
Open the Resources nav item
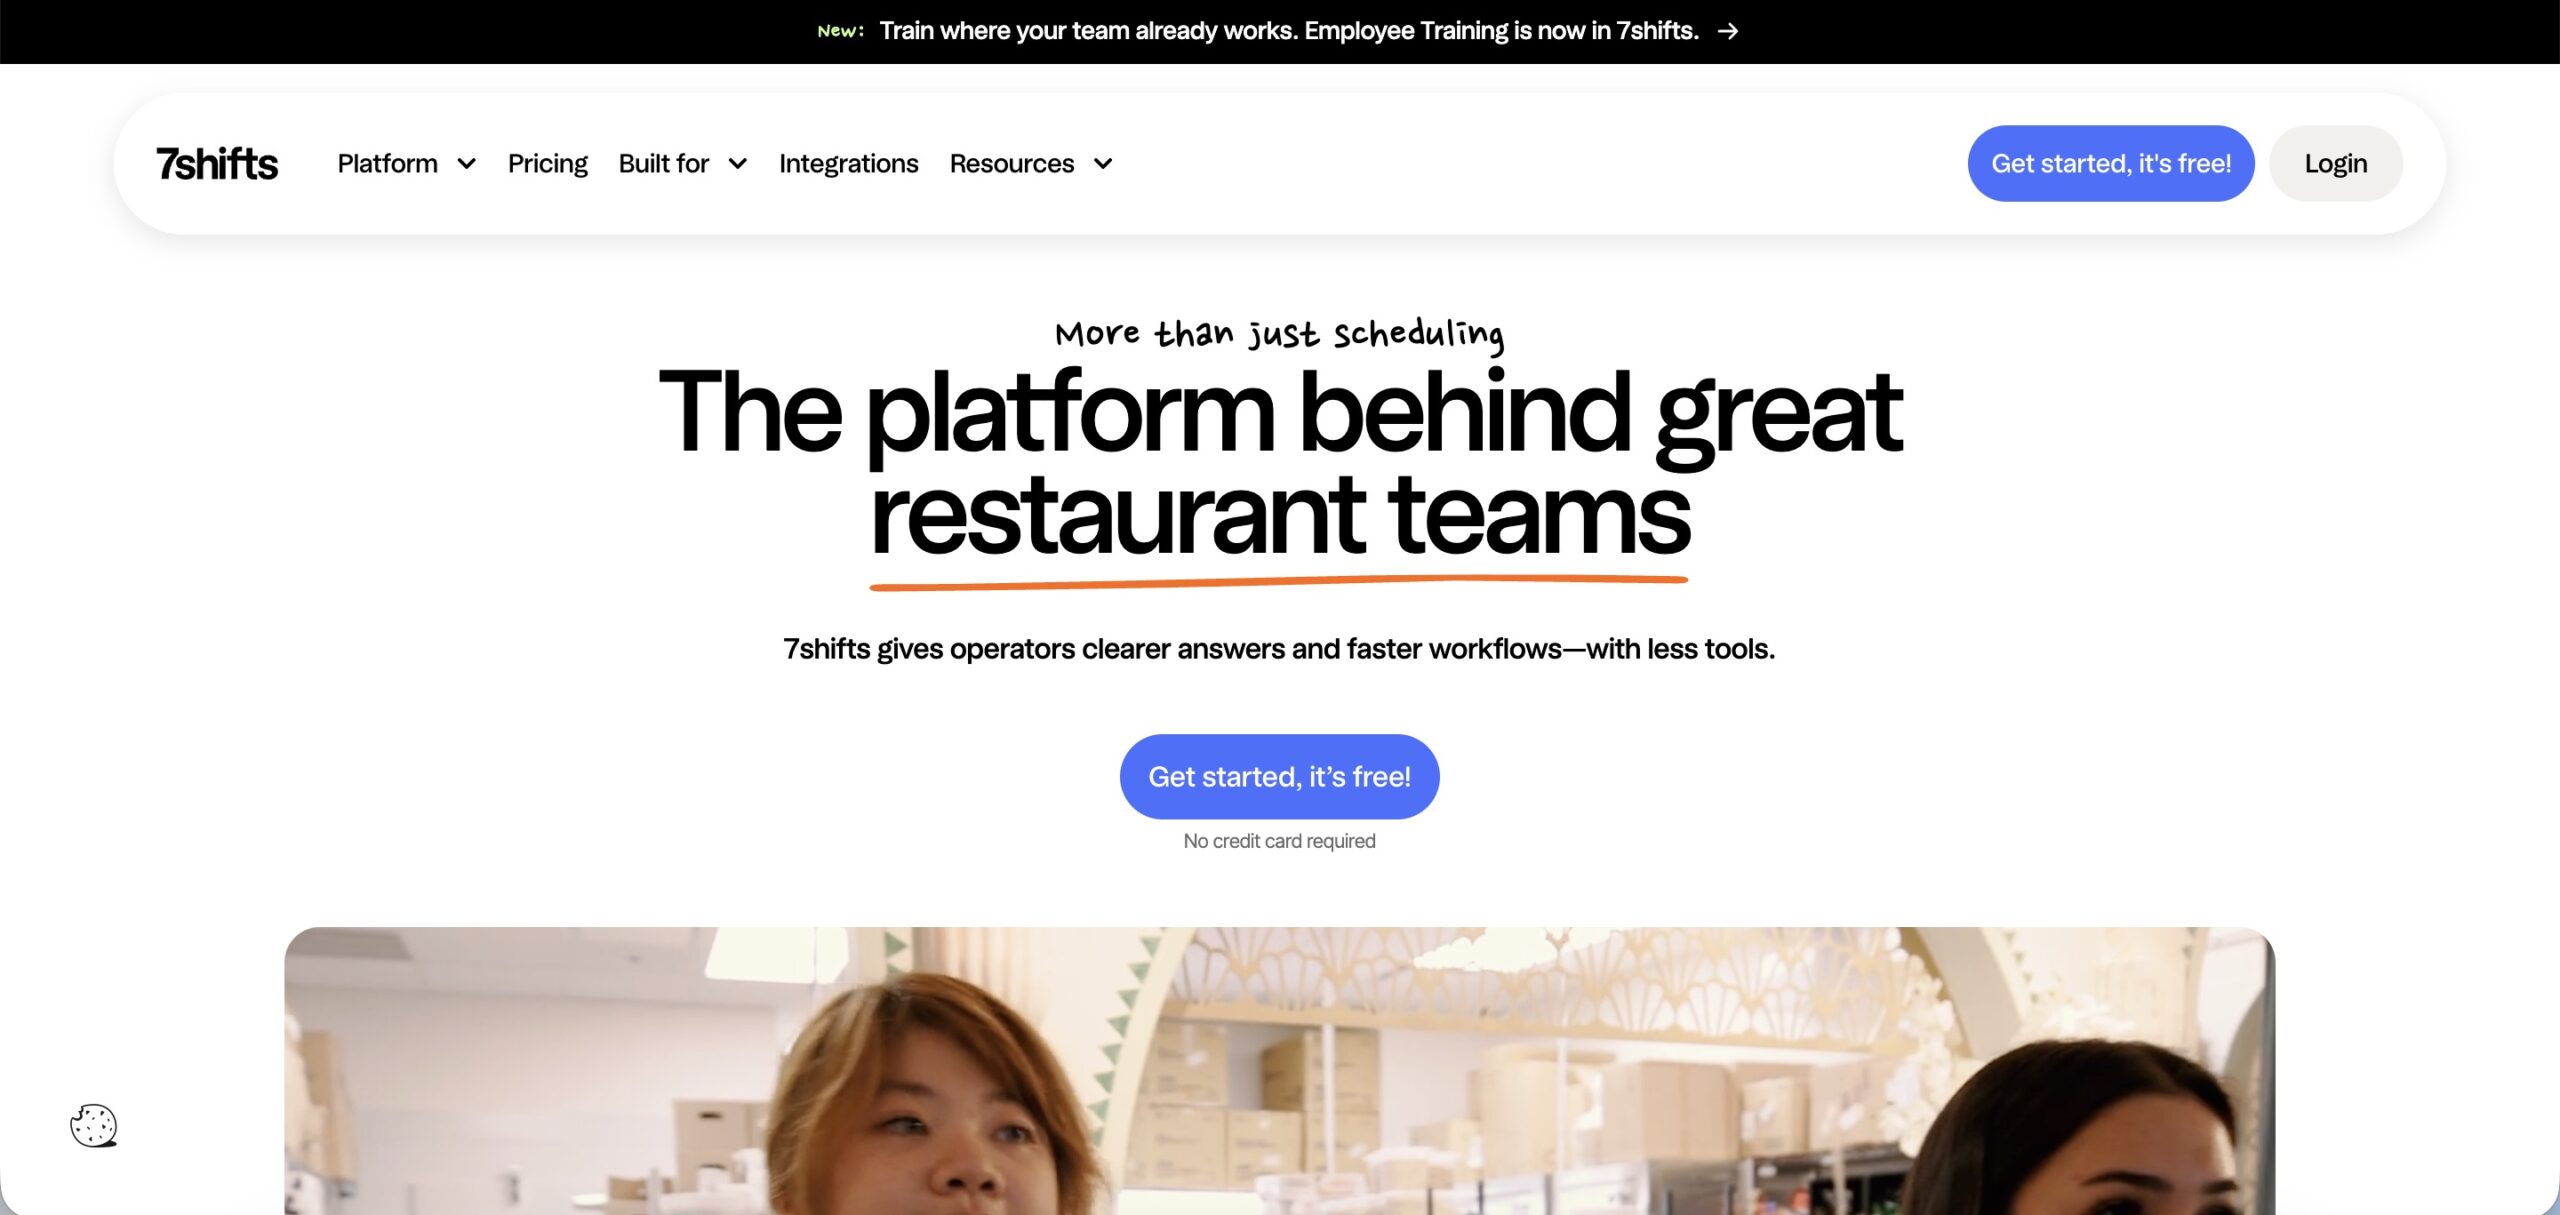pos(1011,164)
